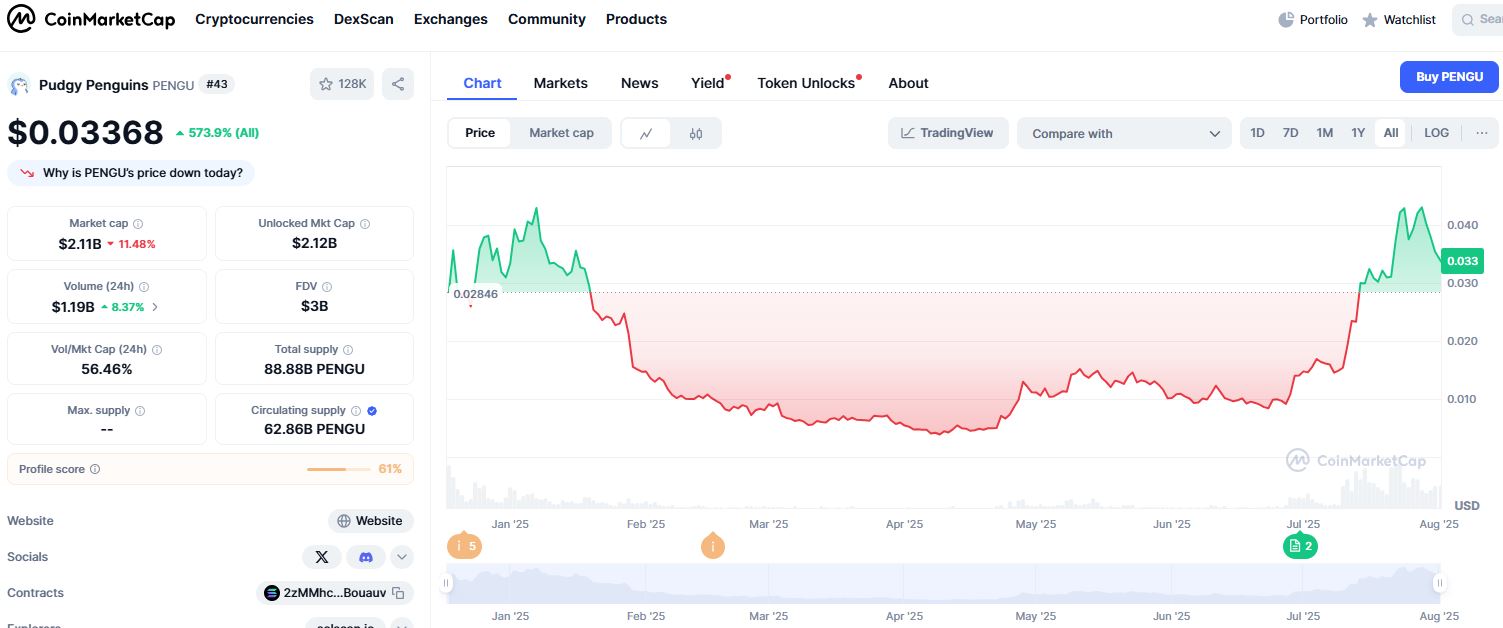Click the CoinMarketCap logo
1503x628 pixels.
point(91,19)
